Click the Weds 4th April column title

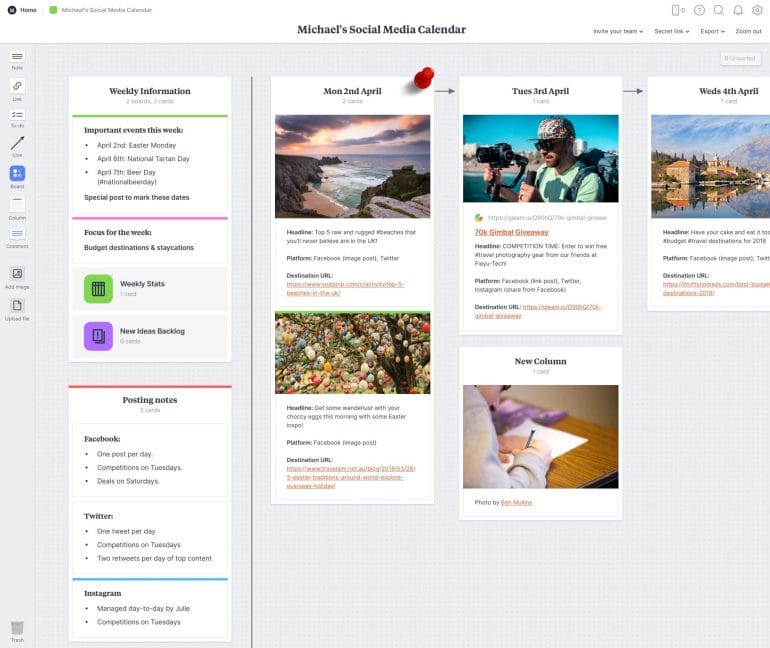(x=729, y=91)
